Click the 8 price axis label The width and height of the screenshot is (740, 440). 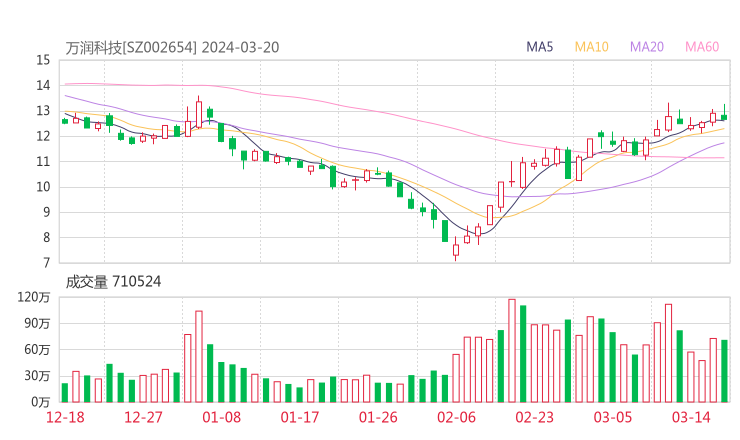point(46,237)
